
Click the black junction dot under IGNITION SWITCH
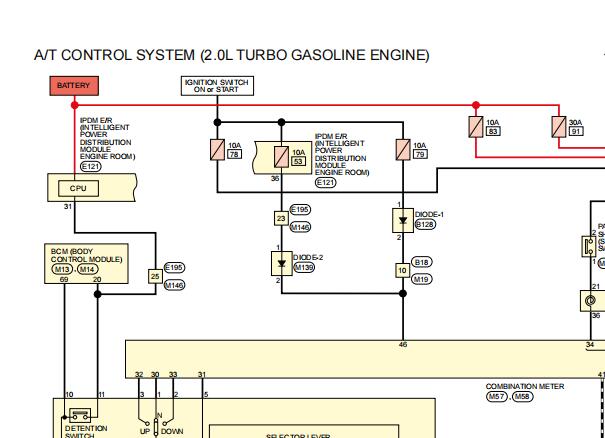(x=217, y=122)
